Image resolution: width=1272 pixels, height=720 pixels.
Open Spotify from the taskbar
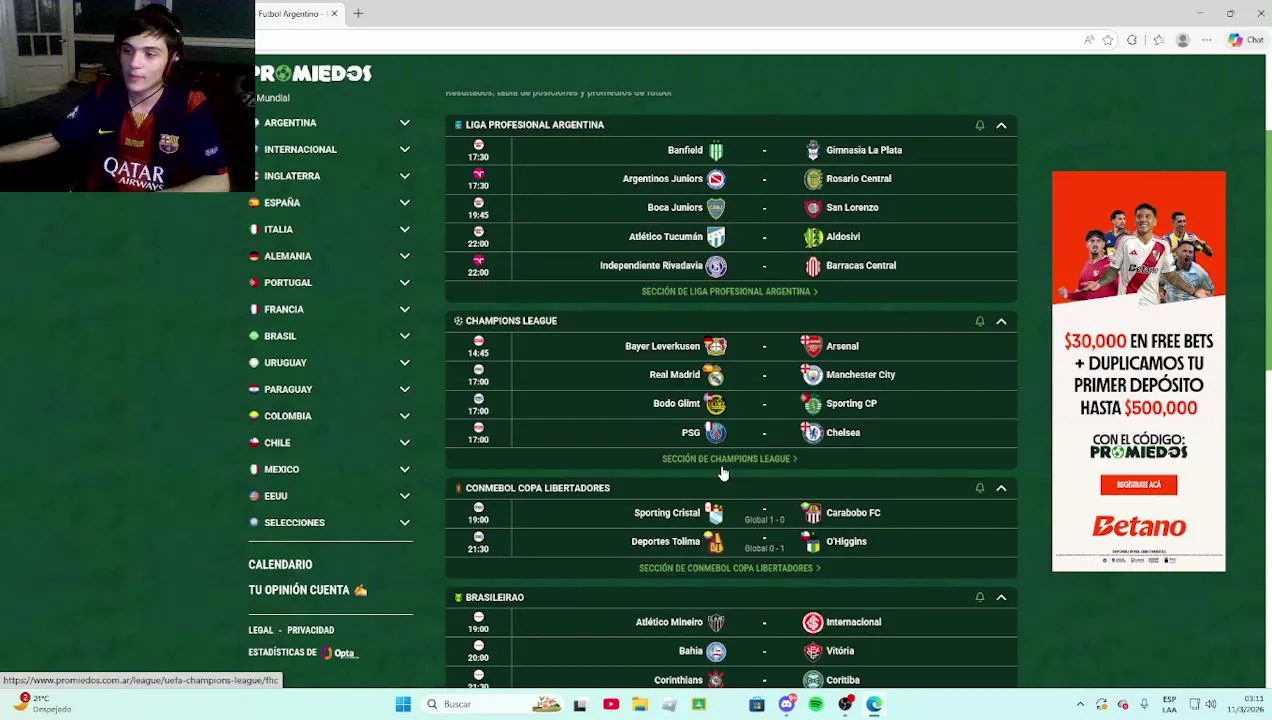tap(816, 704)
